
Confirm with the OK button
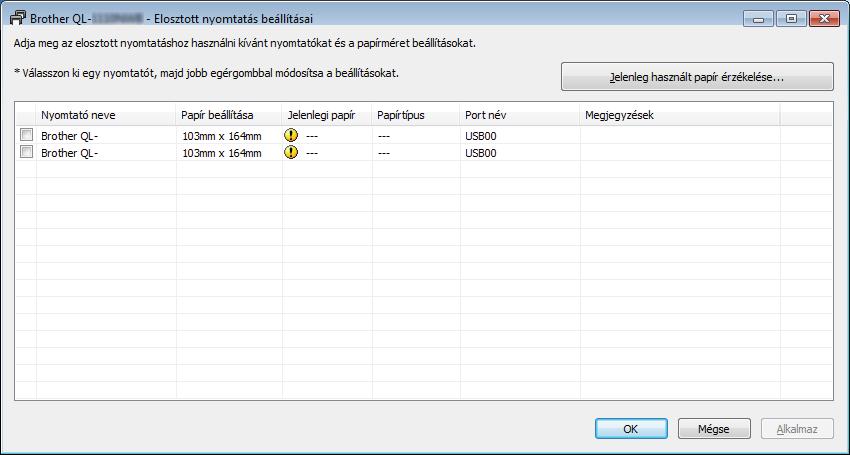[631, 428]
